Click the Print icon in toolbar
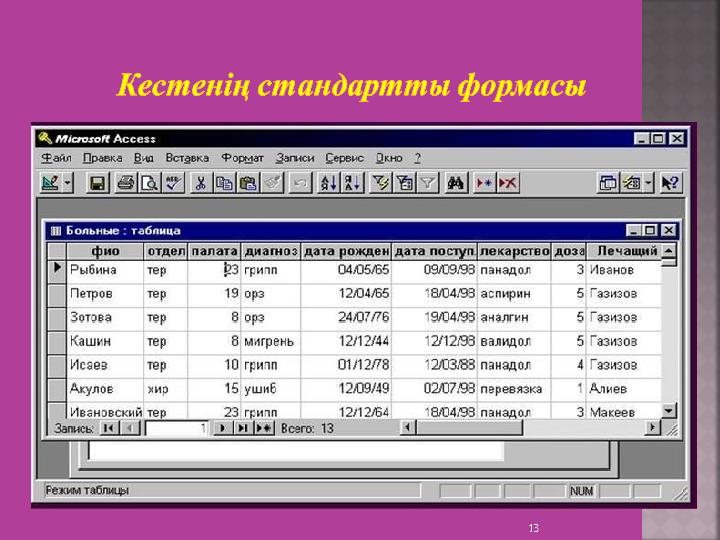Image resolution: width=720 pixels, height=540 pixels. (126, 183)
